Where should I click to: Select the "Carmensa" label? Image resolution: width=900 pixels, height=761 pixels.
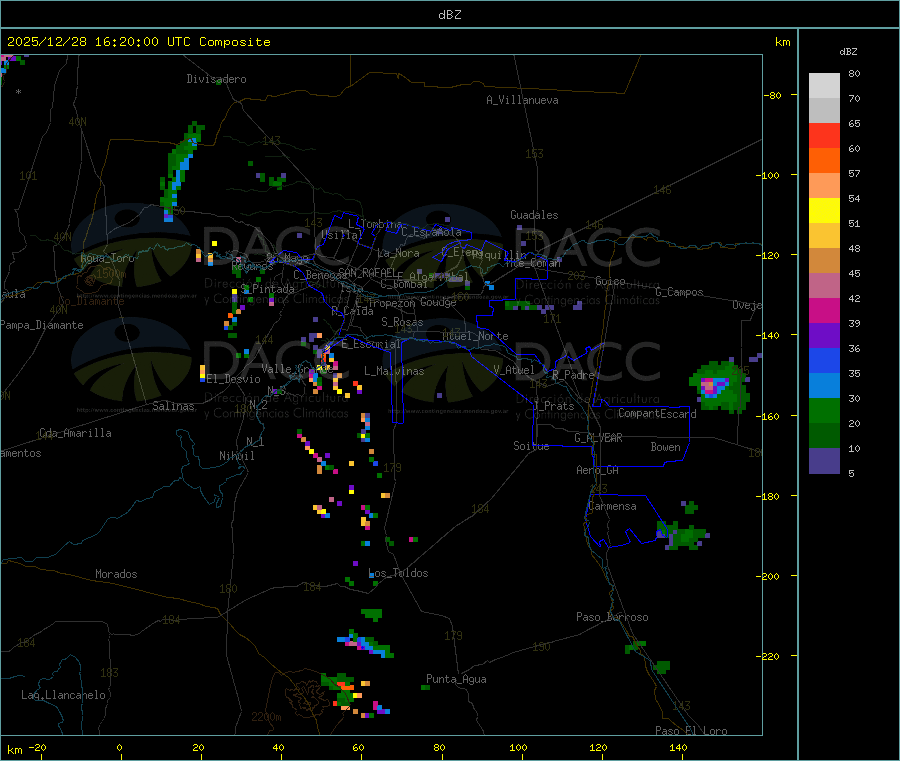(612, 506)
